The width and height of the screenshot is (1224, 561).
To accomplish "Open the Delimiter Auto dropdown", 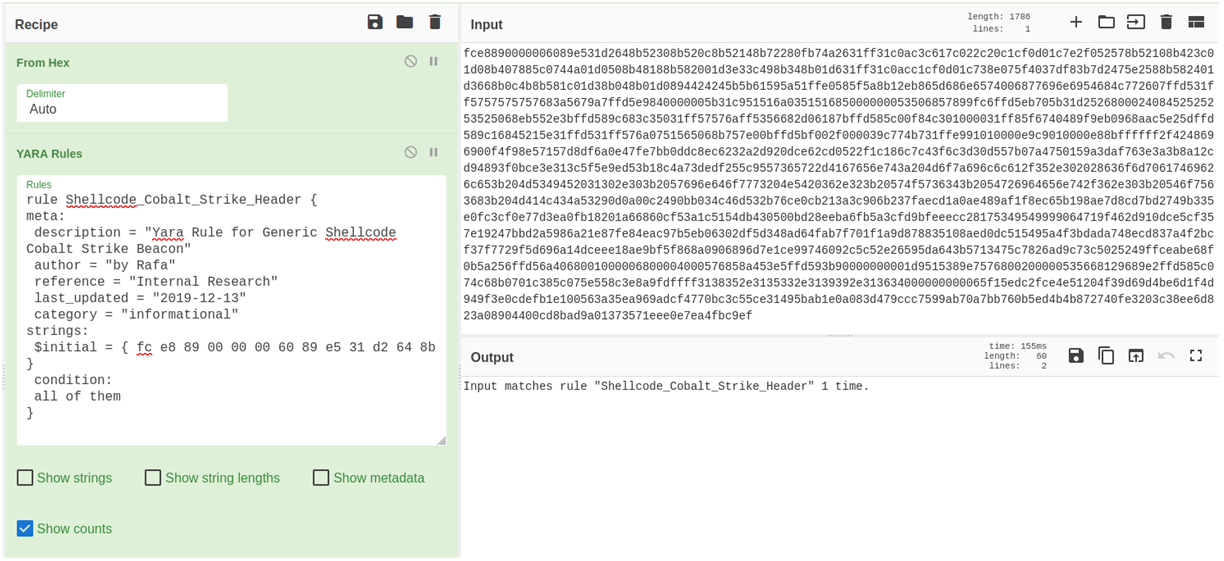I will click(122, 102).
